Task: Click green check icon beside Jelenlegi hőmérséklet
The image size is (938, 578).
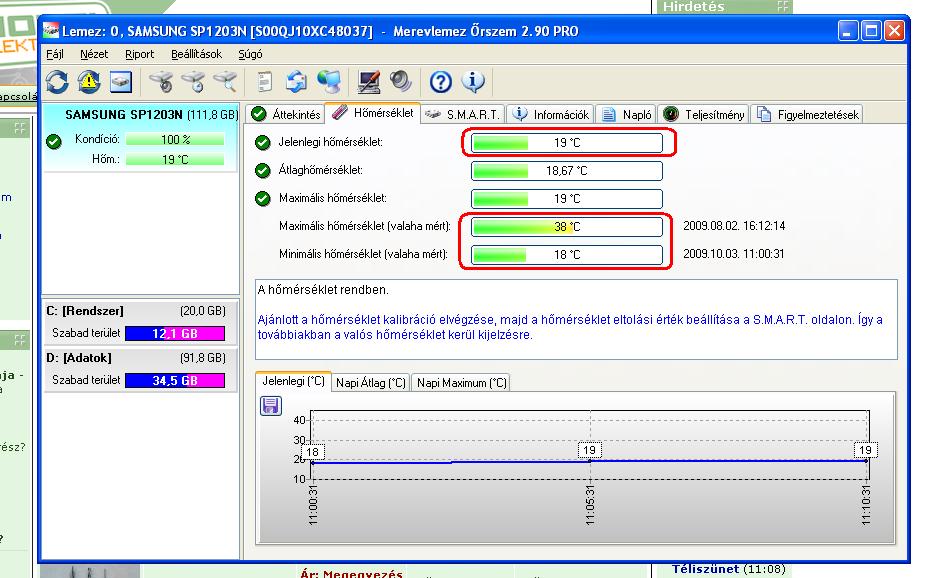Action: tap(263, 142)
